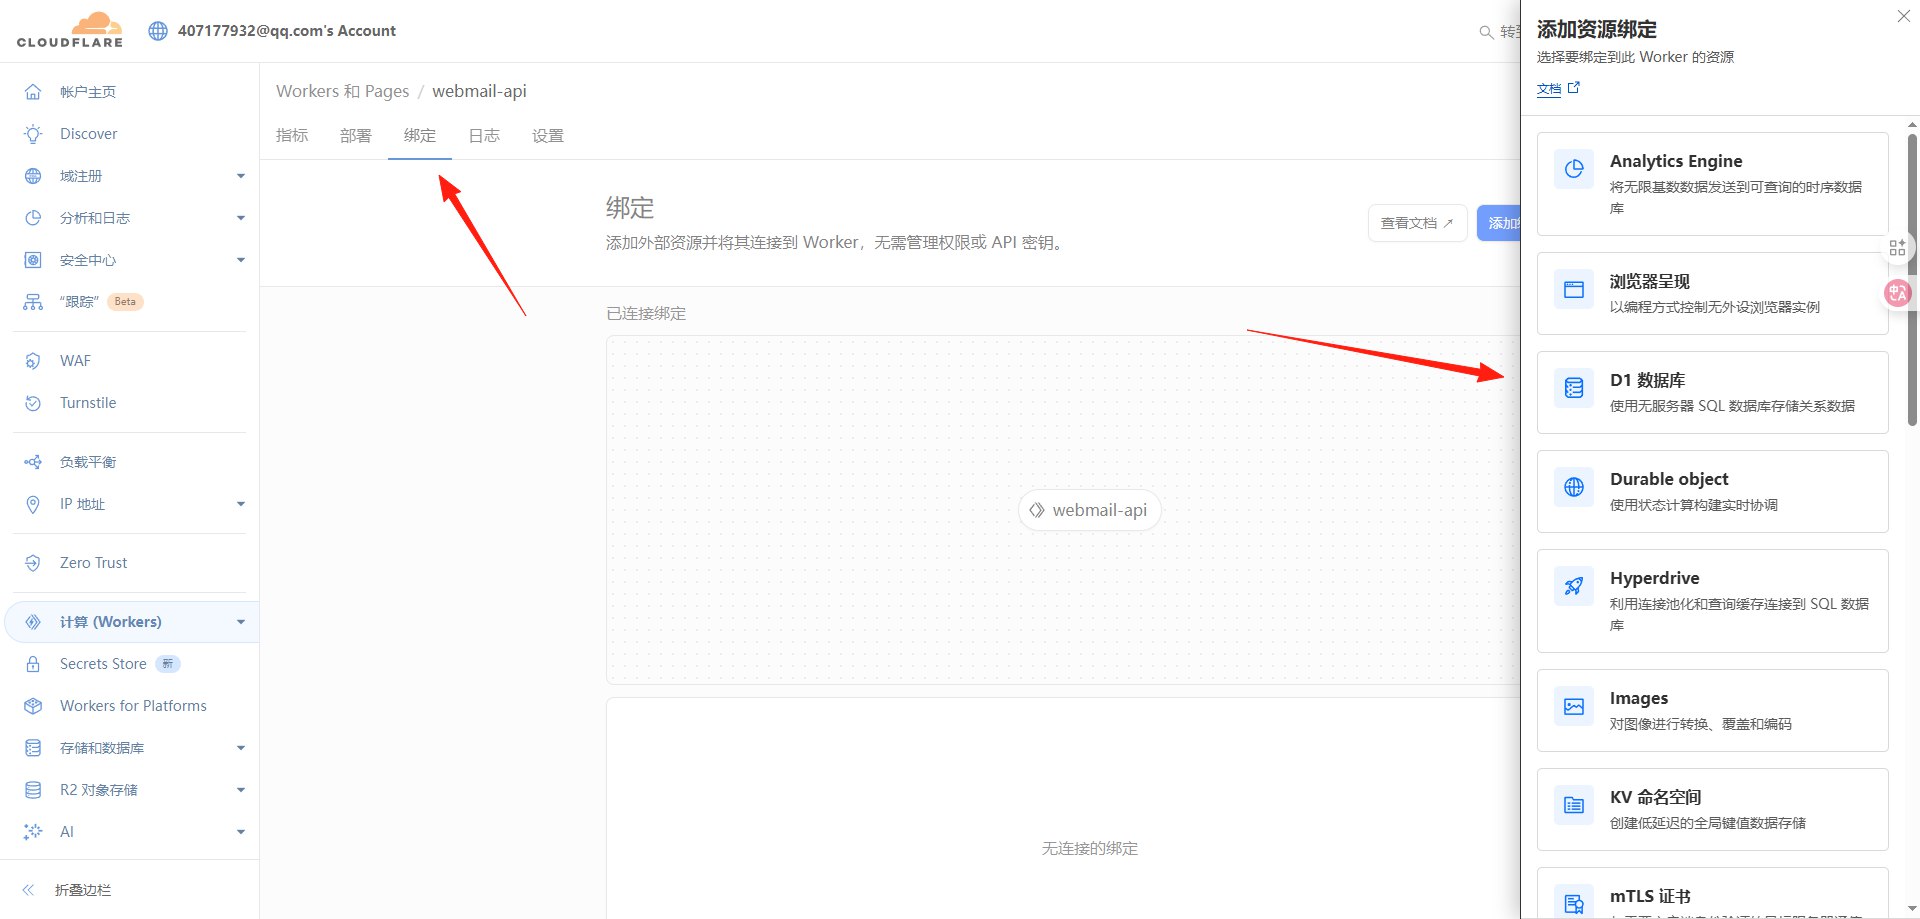Click the Cloudflare logo

pyautogui.click(x=68, y=30)
